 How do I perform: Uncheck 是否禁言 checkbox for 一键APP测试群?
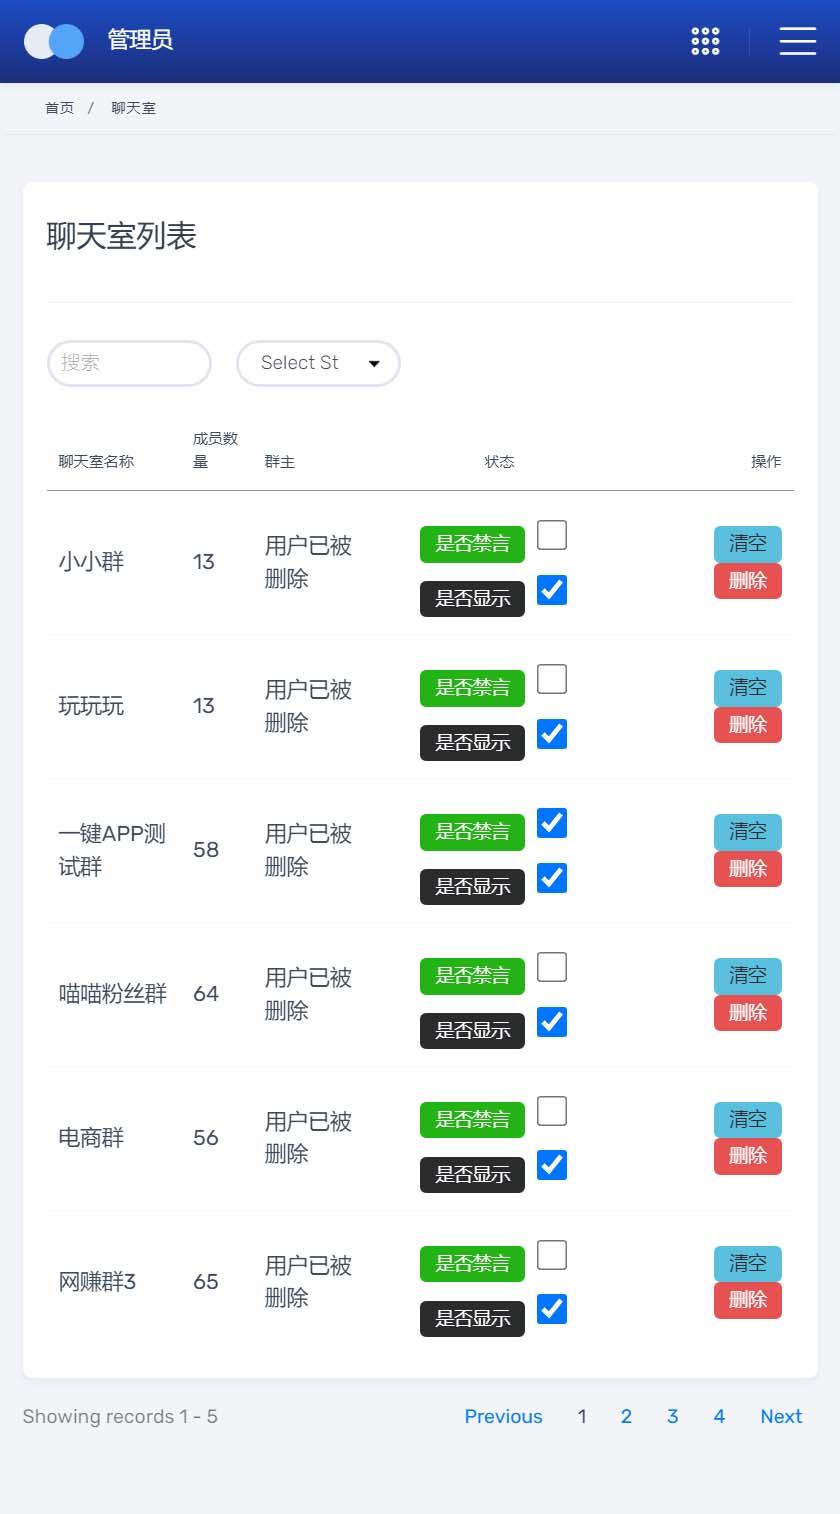552,823
